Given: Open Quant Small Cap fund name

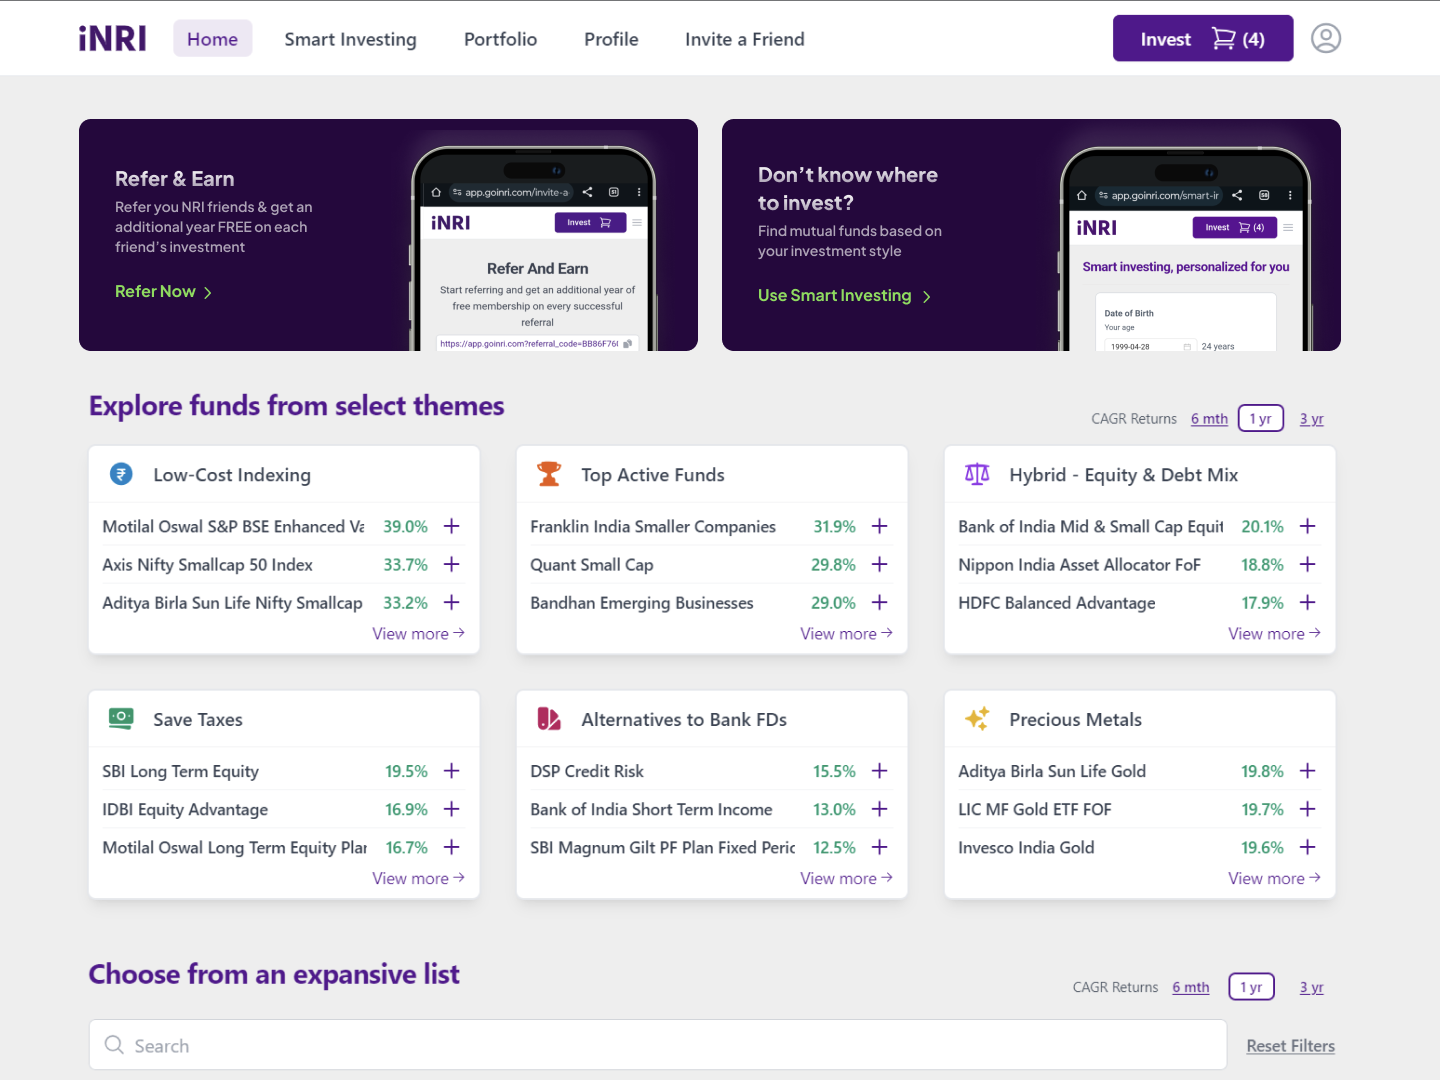Looking at the screenshot, I should click(x=591, y=564).
